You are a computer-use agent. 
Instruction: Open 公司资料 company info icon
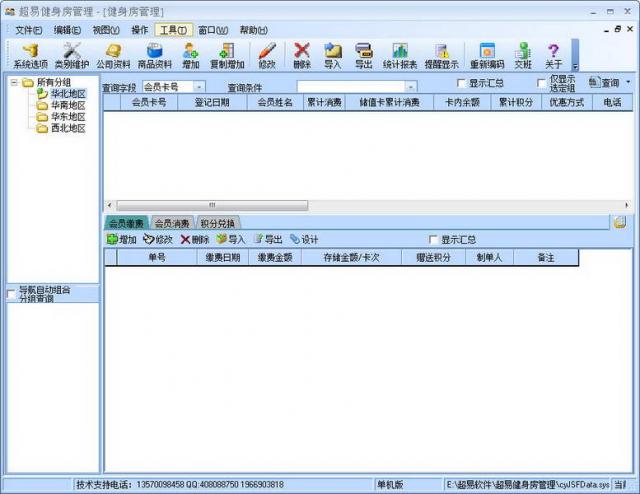pyautogui.click(x=113, y=56)
